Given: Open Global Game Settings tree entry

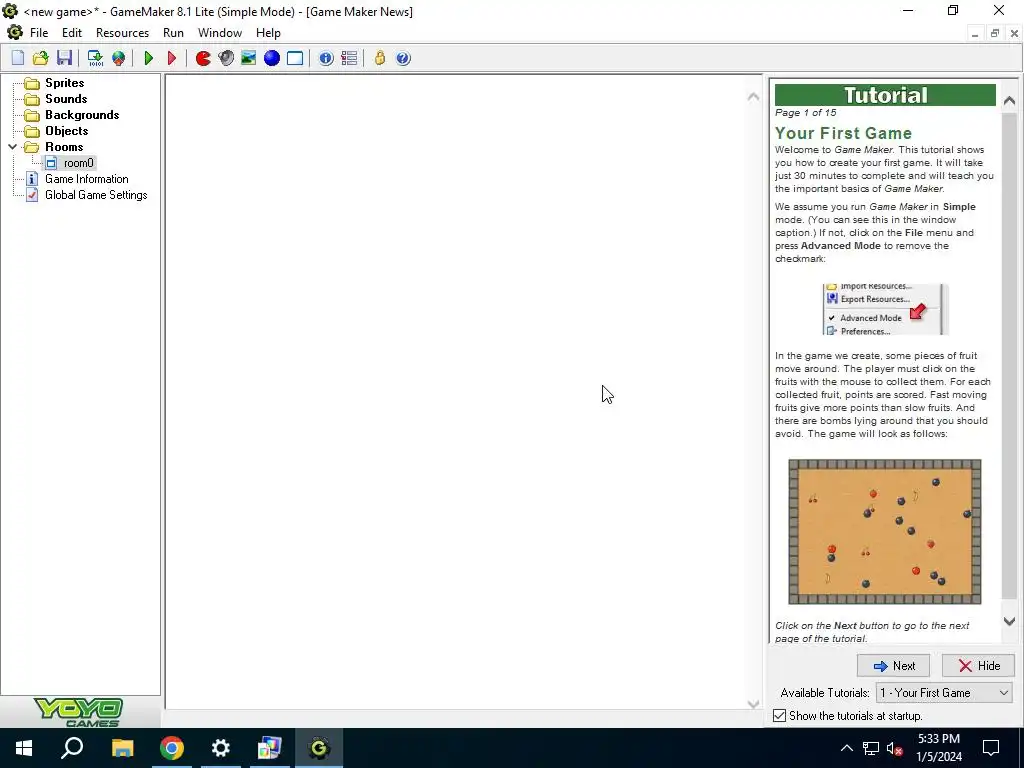Looking at the screenshot, I should tap(96, 195).
